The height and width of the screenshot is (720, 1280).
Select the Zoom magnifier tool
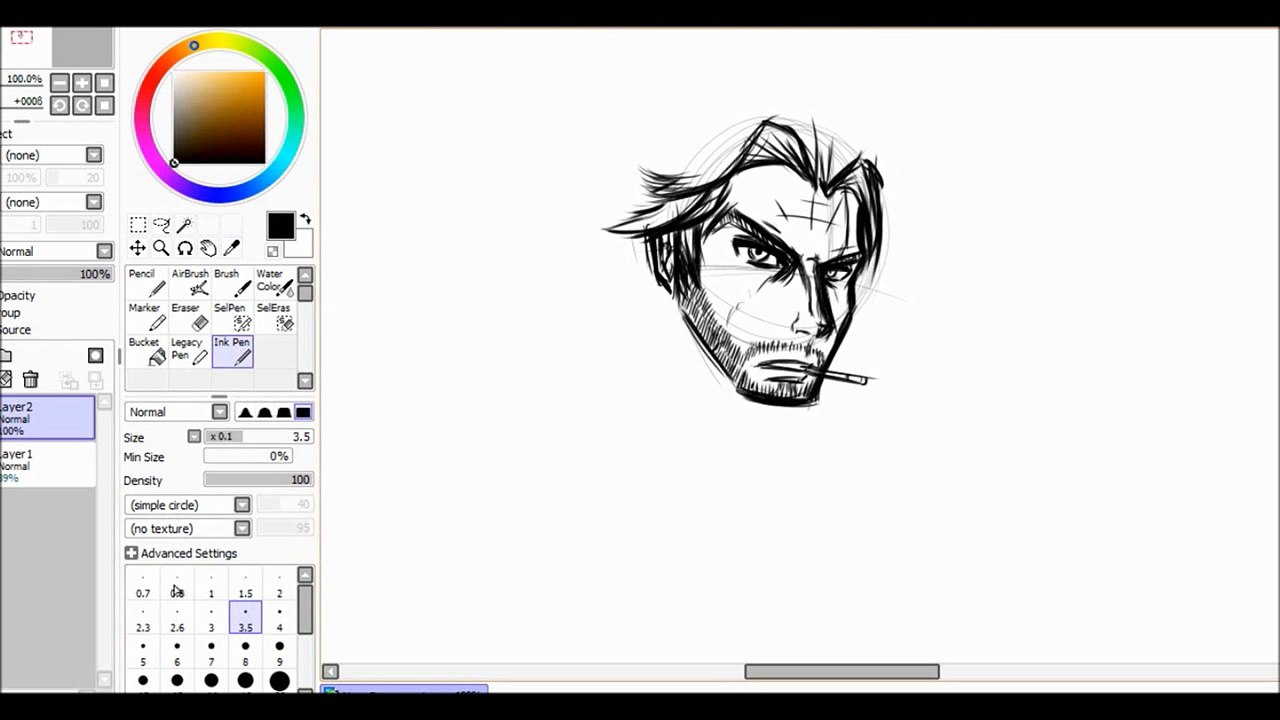coord(161,248)
